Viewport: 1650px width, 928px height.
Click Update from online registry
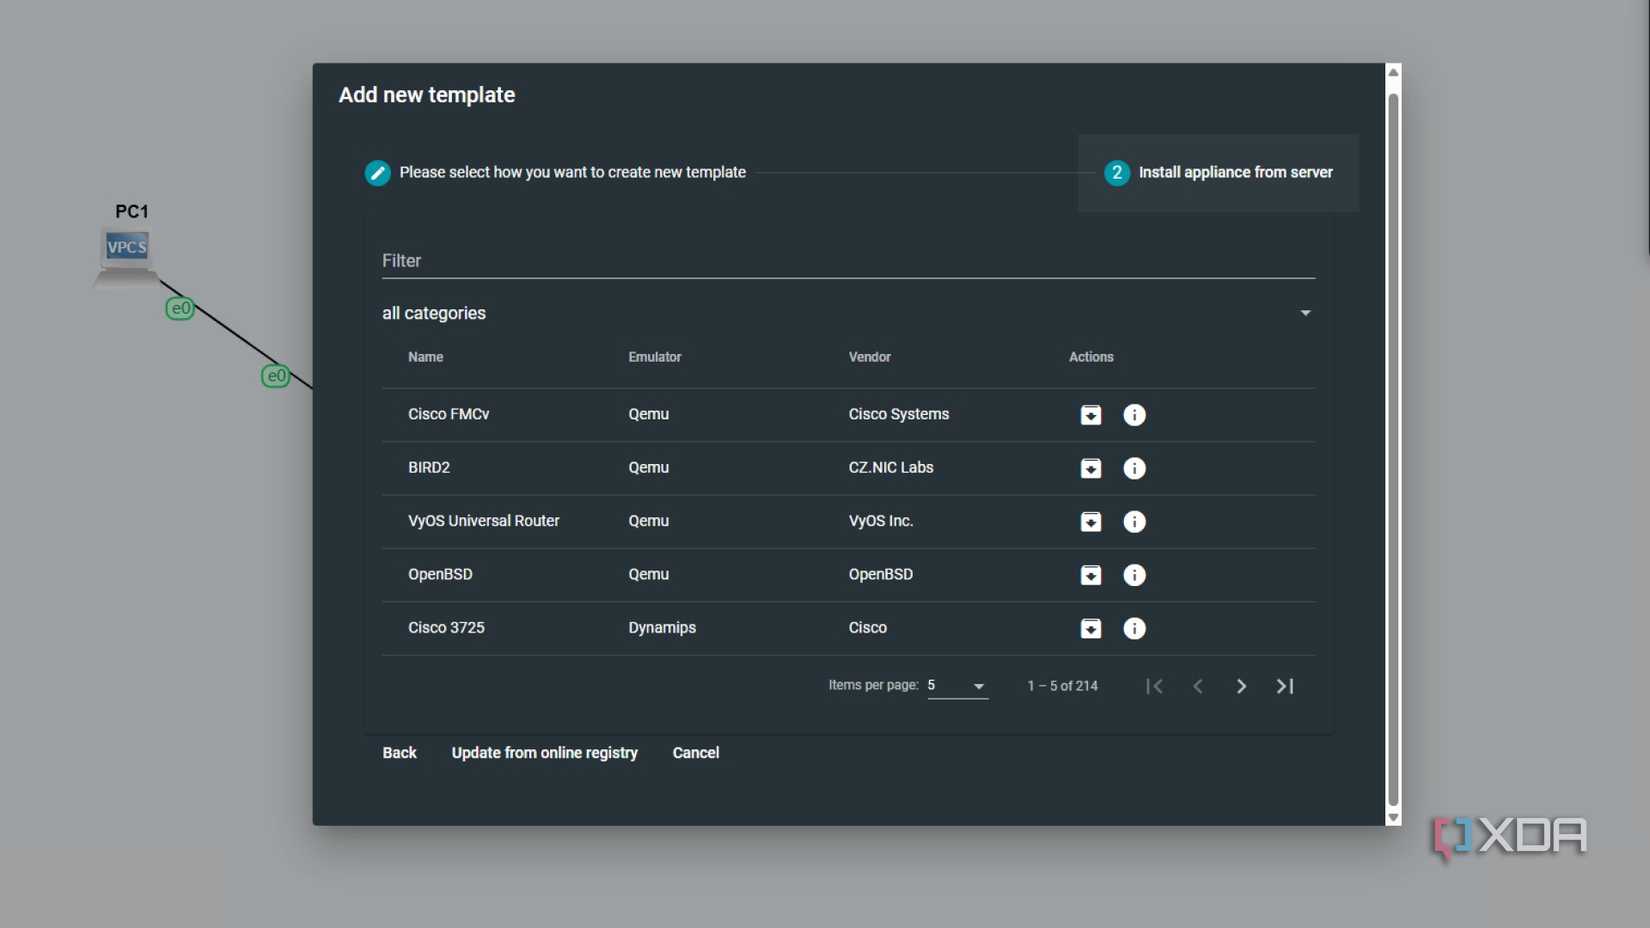544,753
